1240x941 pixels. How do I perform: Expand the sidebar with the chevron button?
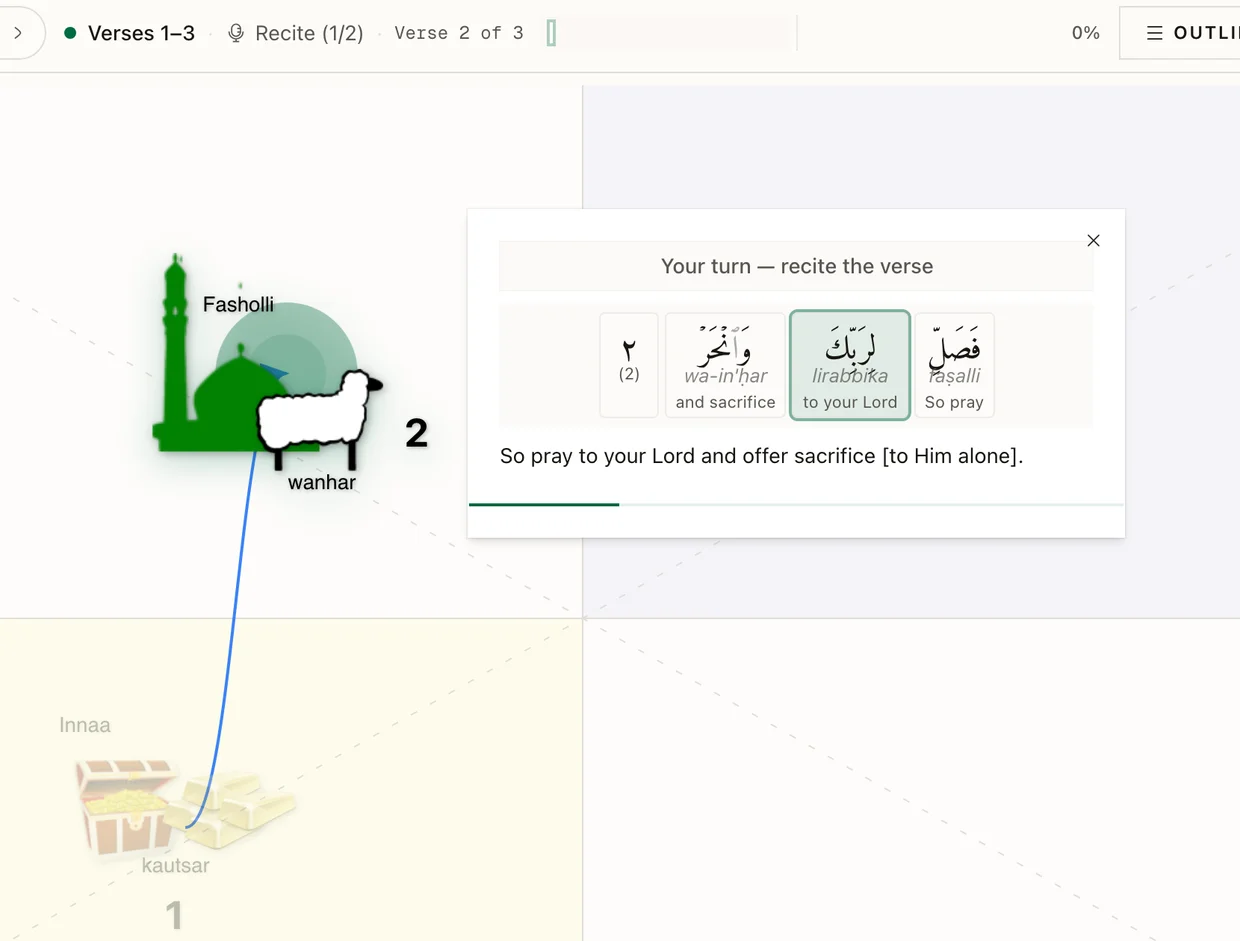[x=18, y=33]
